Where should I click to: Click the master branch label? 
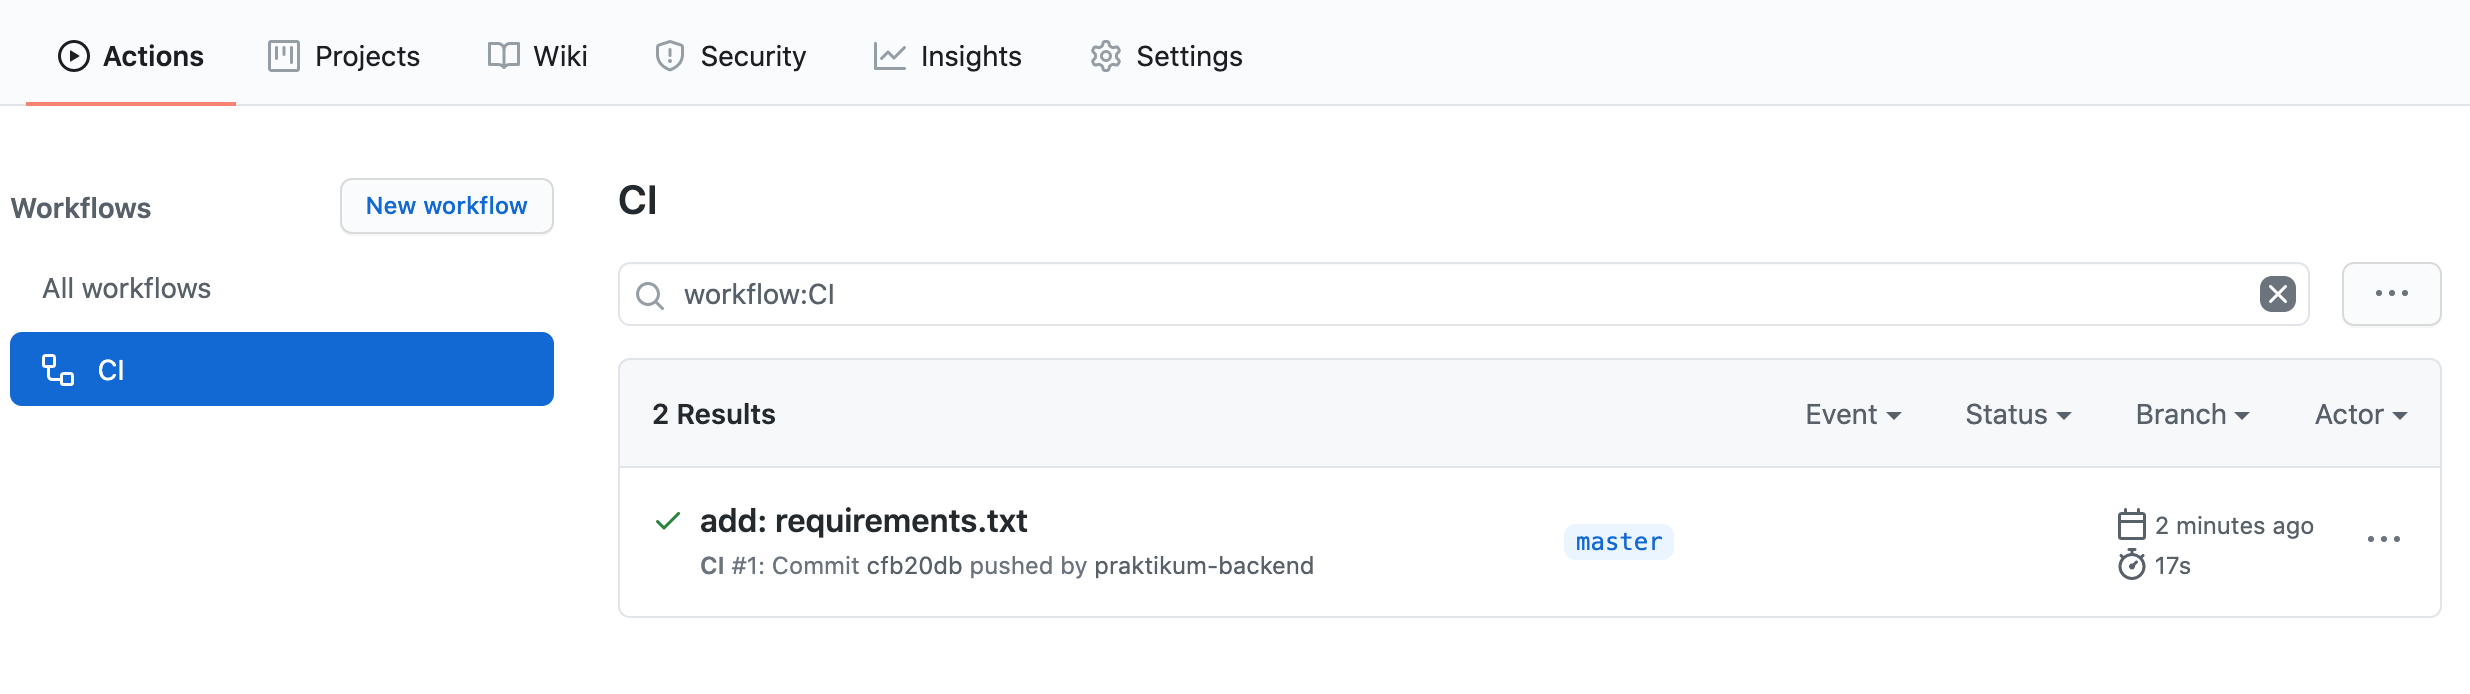point(1619,542)
